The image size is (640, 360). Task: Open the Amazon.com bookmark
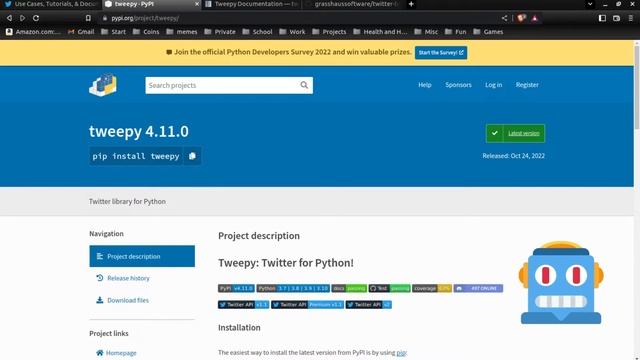pos(33,32)
